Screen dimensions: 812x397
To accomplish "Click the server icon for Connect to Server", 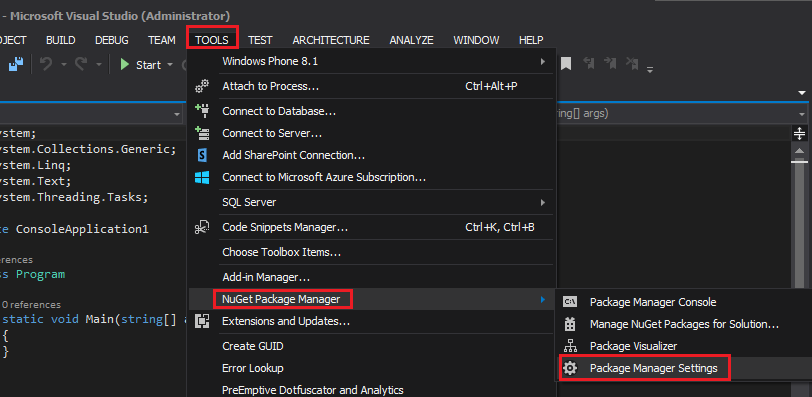I will tap(202, 133).
